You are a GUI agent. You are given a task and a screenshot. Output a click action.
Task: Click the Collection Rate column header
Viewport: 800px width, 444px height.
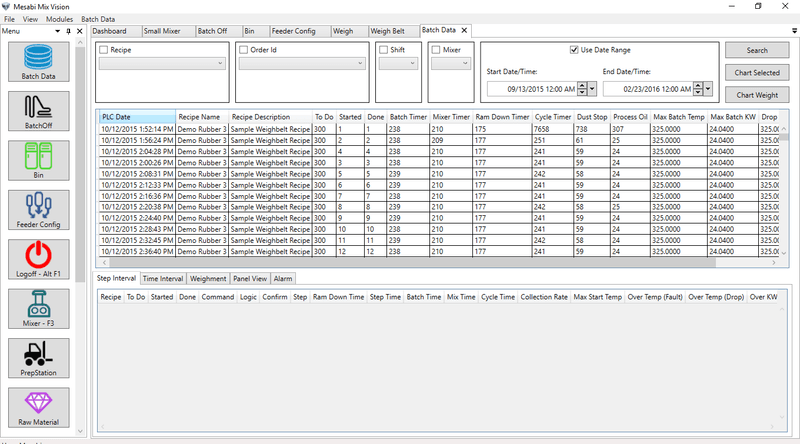point(544,297)
